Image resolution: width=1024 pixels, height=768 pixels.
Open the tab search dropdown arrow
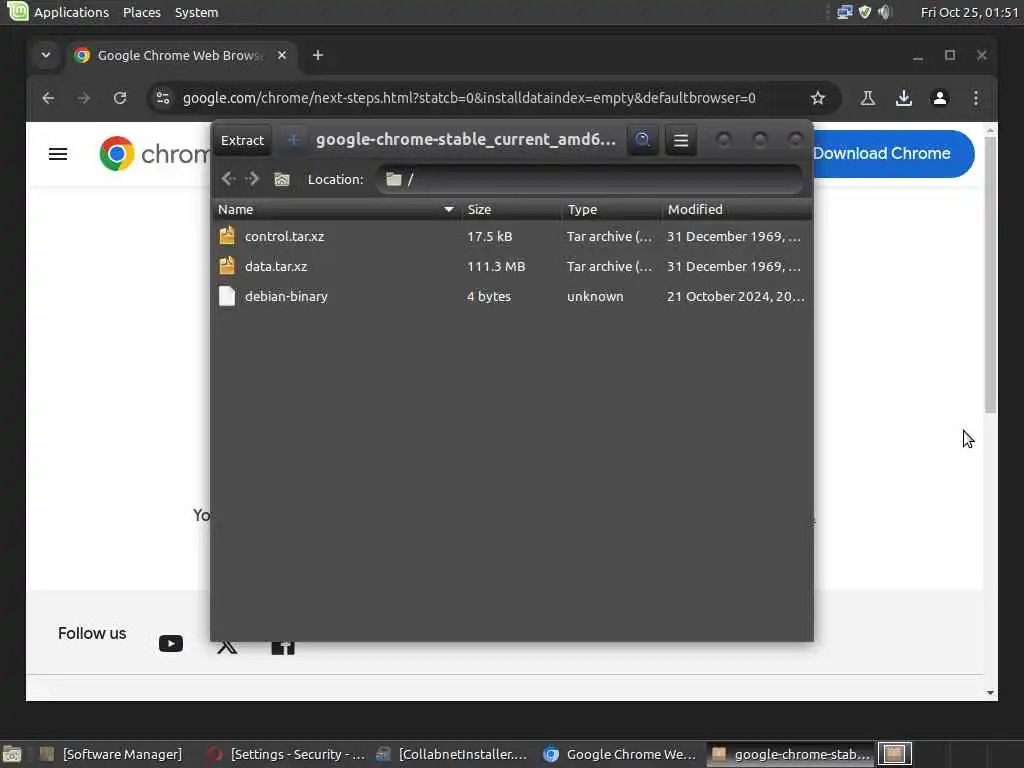pyautogui.click(x=46, y=56)
